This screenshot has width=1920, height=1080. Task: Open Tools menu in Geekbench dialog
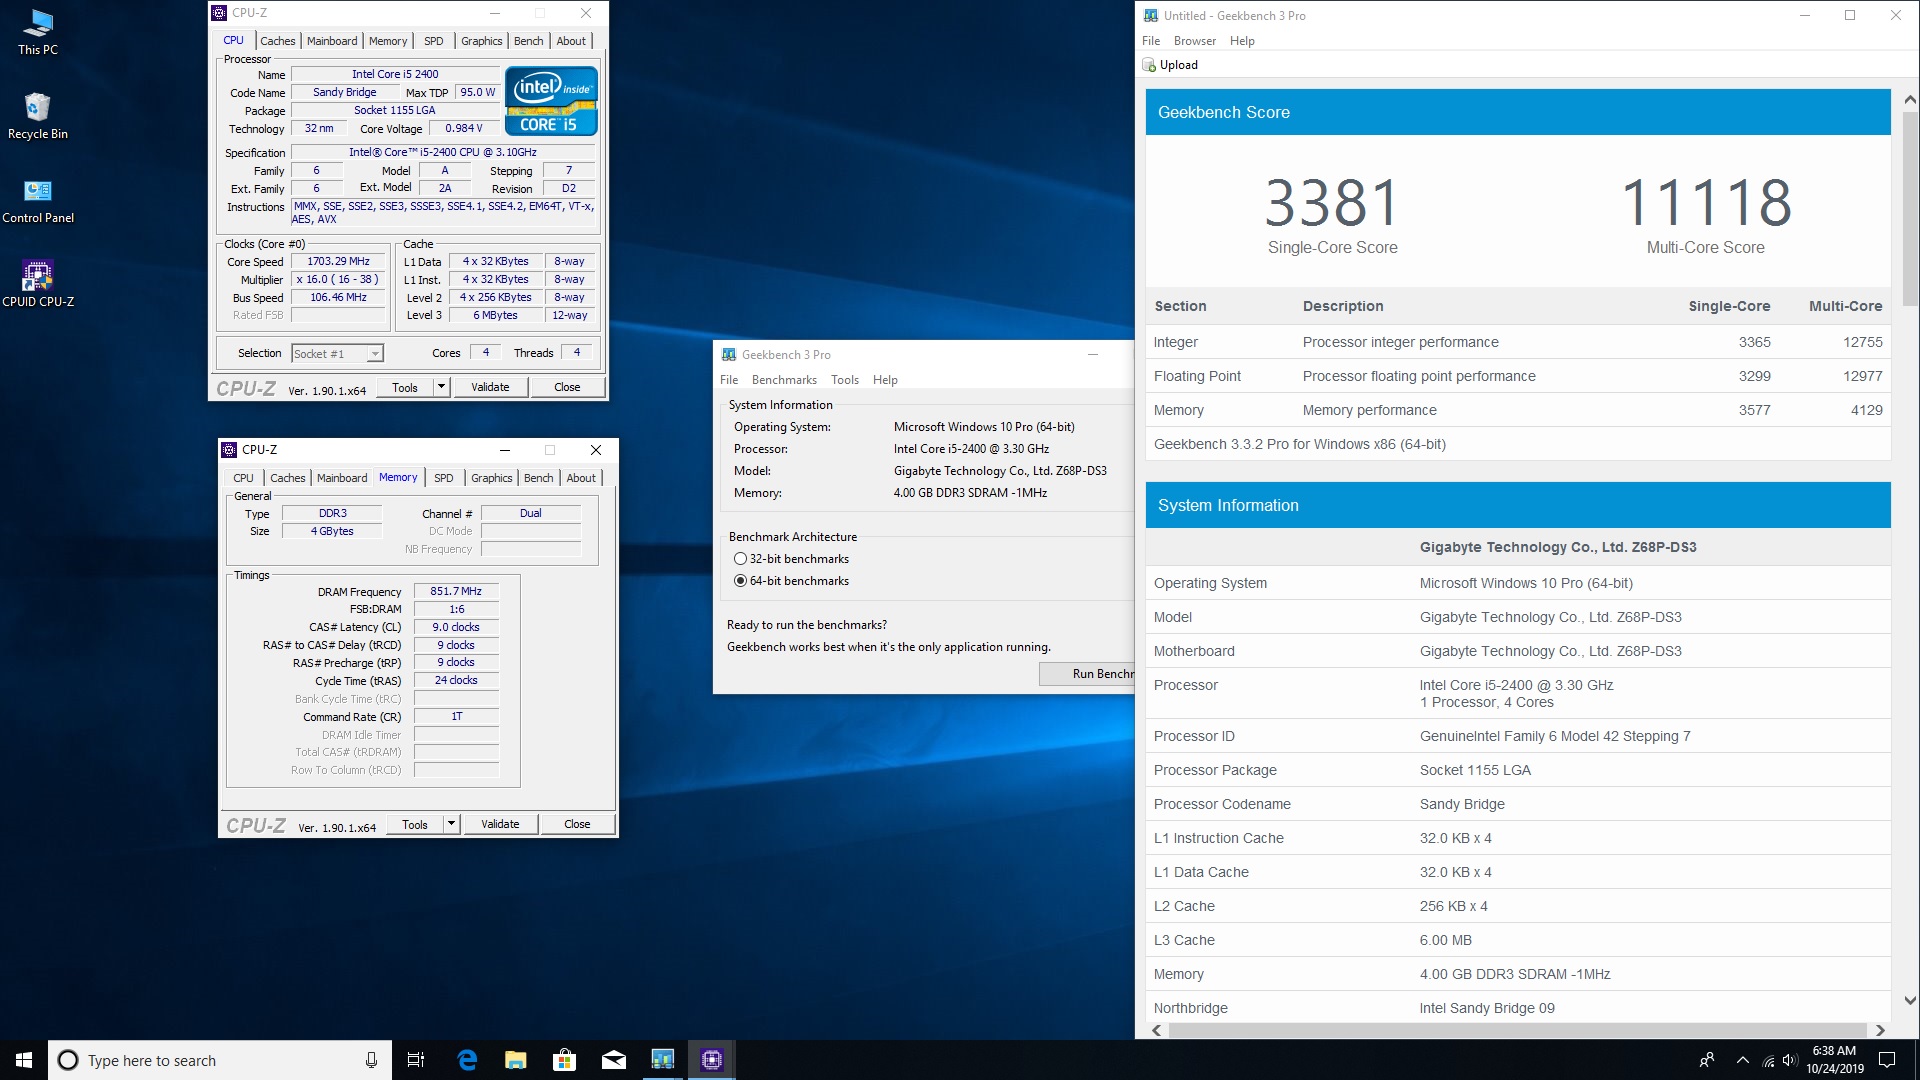(x=845, y=380)
